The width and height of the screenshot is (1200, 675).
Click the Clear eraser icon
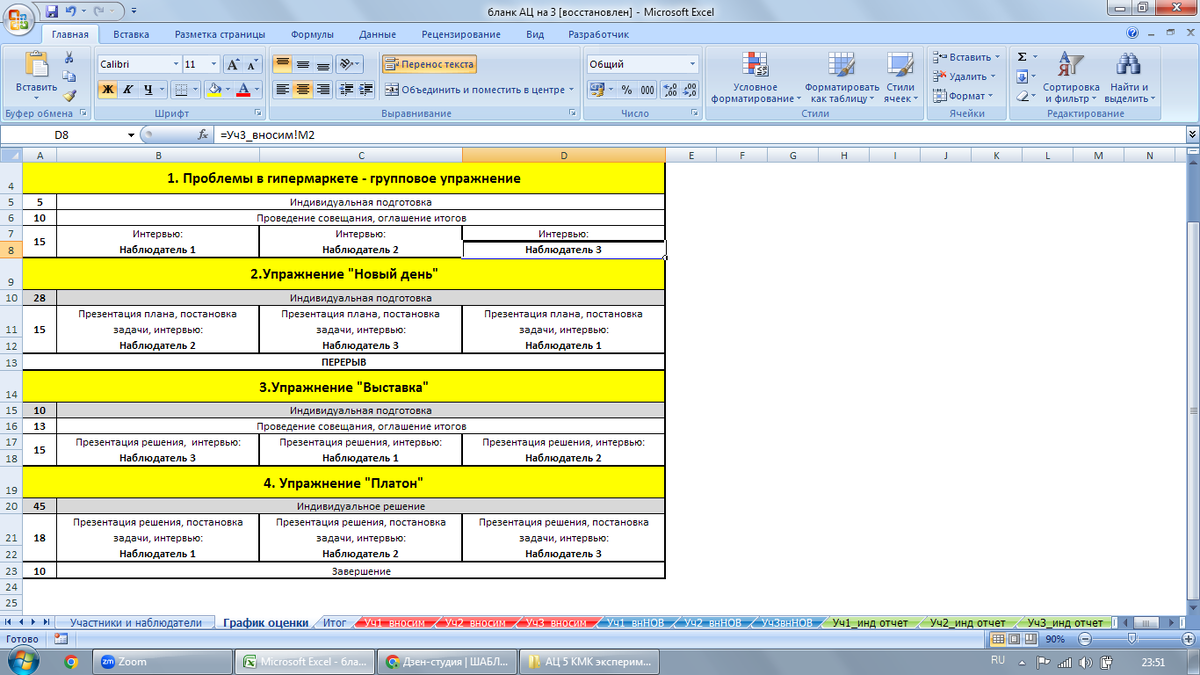[x=1022, y=96]
